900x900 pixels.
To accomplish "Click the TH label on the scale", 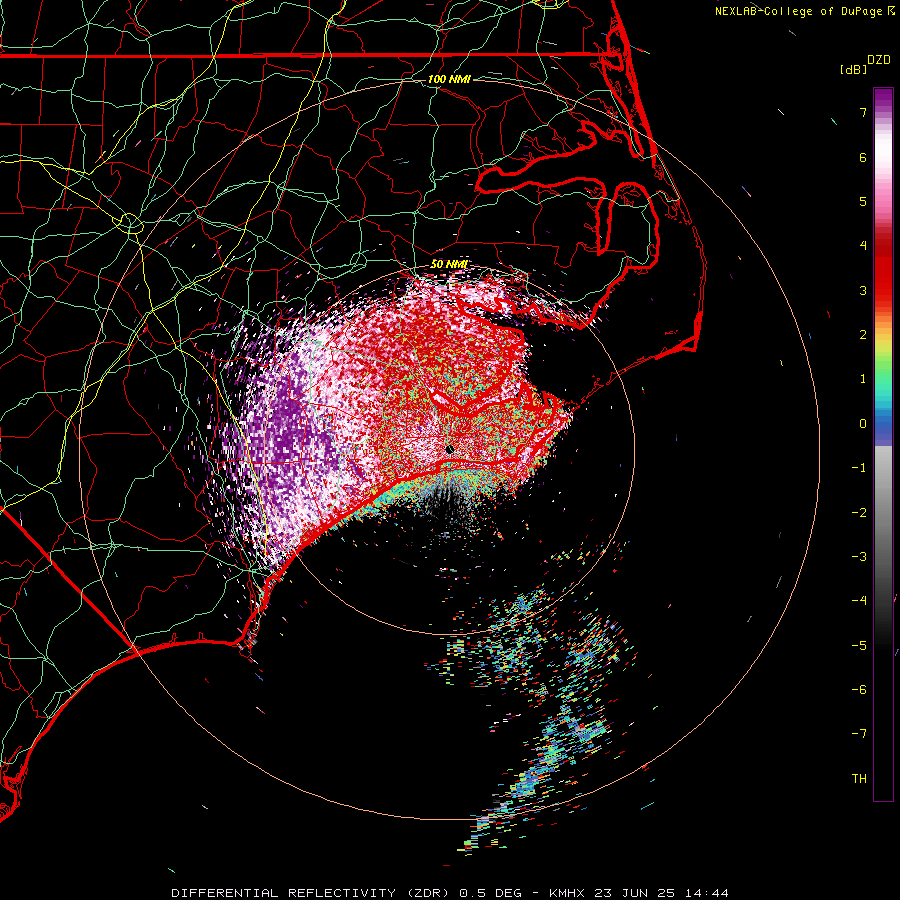I will click(x=859, y=779).
